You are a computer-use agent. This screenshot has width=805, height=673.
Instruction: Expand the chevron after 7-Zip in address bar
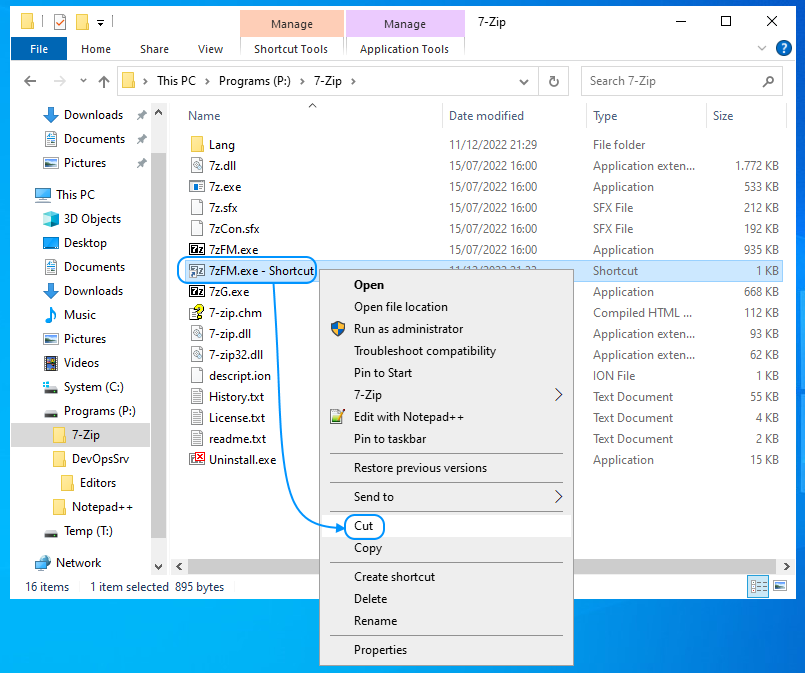(353, 81)
